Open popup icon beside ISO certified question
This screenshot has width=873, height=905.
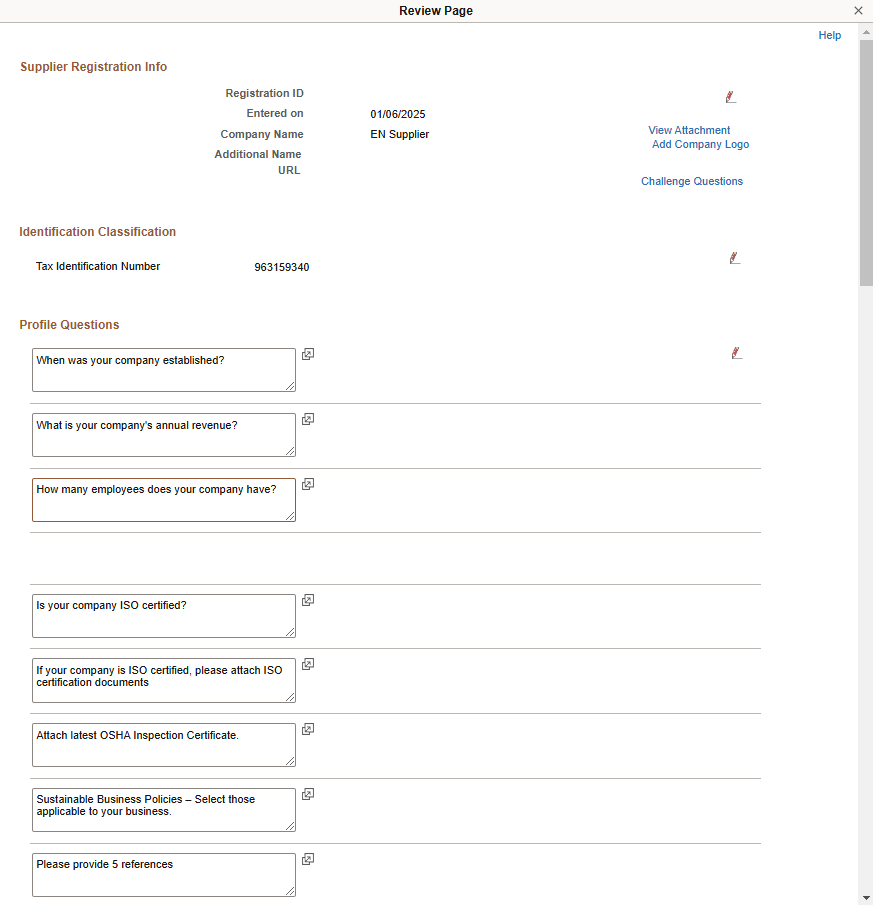click(308, 600)
